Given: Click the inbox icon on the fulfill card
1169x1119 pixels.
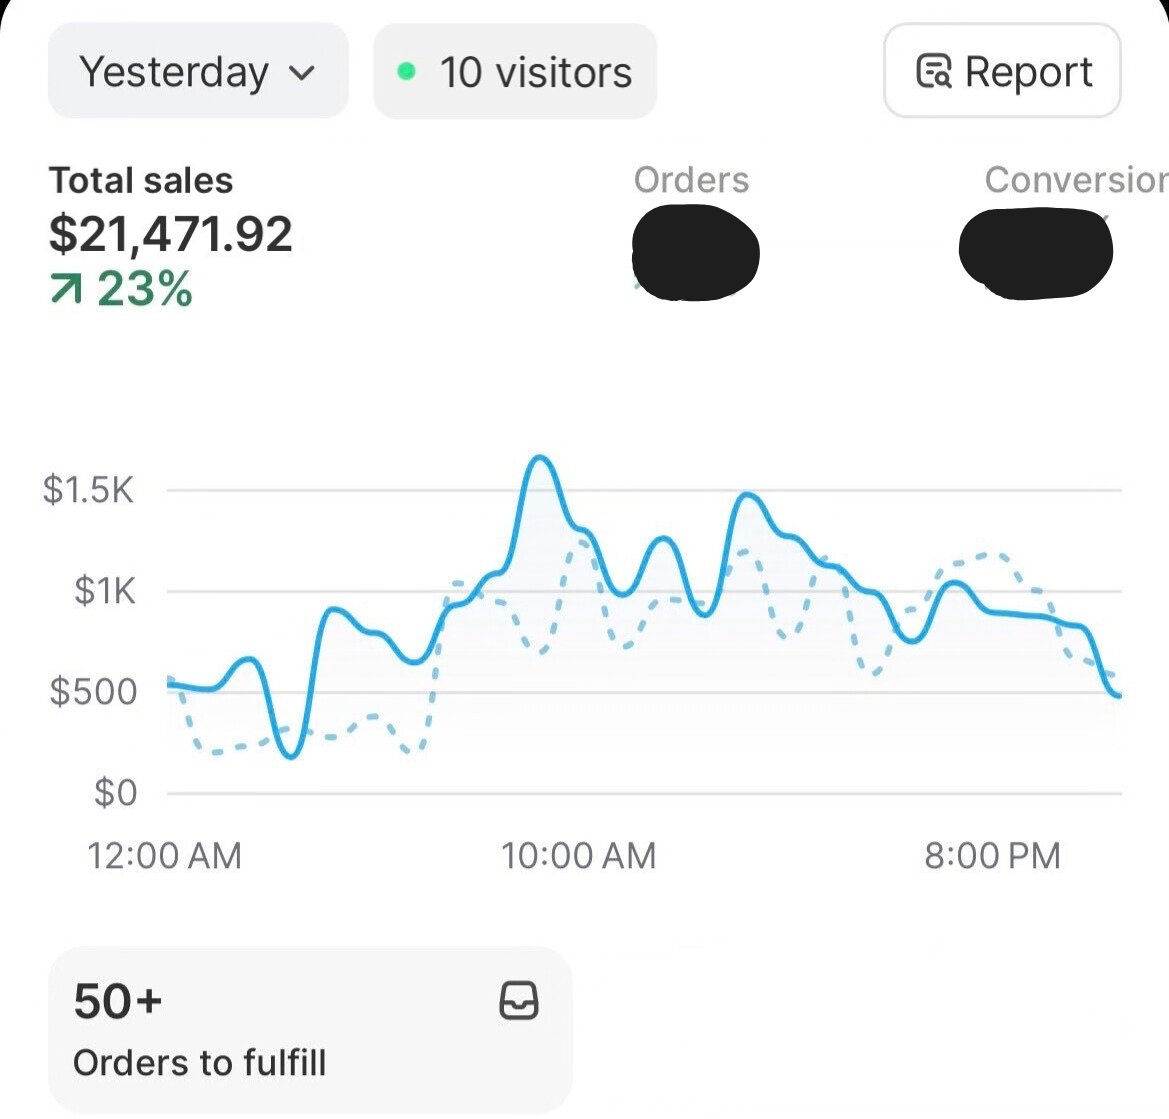Looking at the screenshot, I should pyautogui.click(x=518, y=1000).
